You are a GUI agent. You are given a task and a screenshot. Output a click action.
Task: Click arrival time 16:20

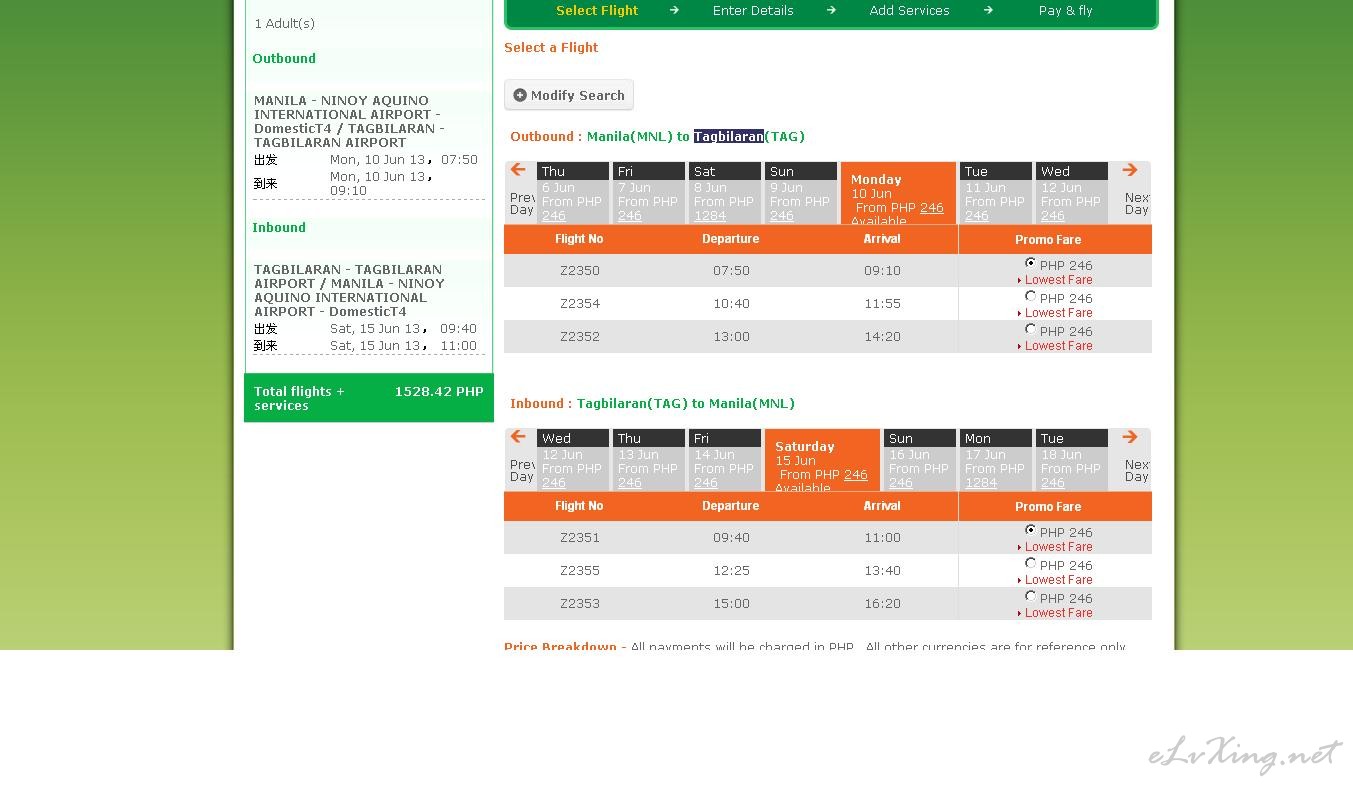tap(882, 604)
